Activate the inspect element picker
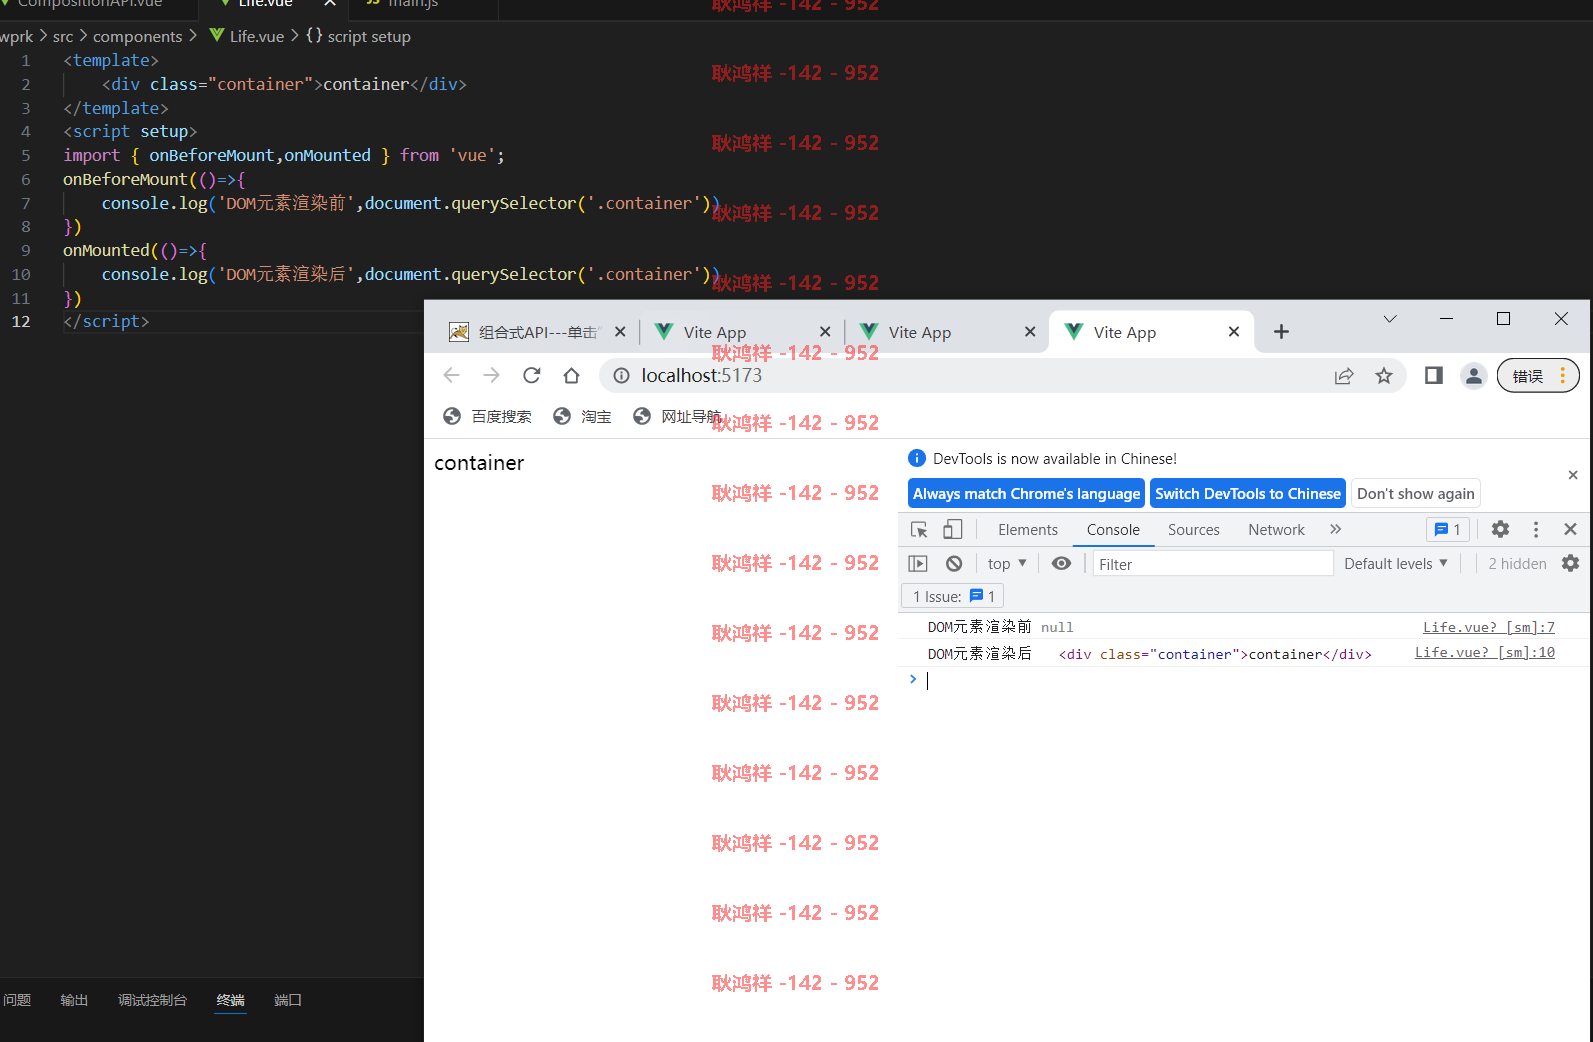This screenshot has height=1042, width=1593. point(919,530)
